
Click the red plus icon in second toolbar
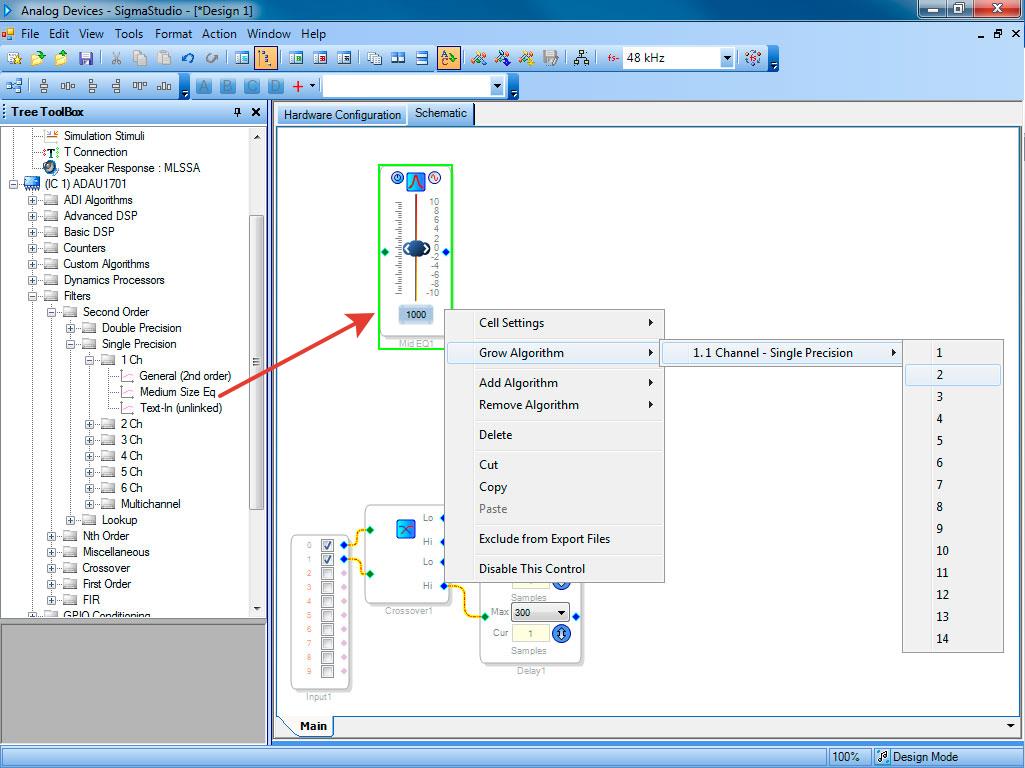[x=297, y=87]
